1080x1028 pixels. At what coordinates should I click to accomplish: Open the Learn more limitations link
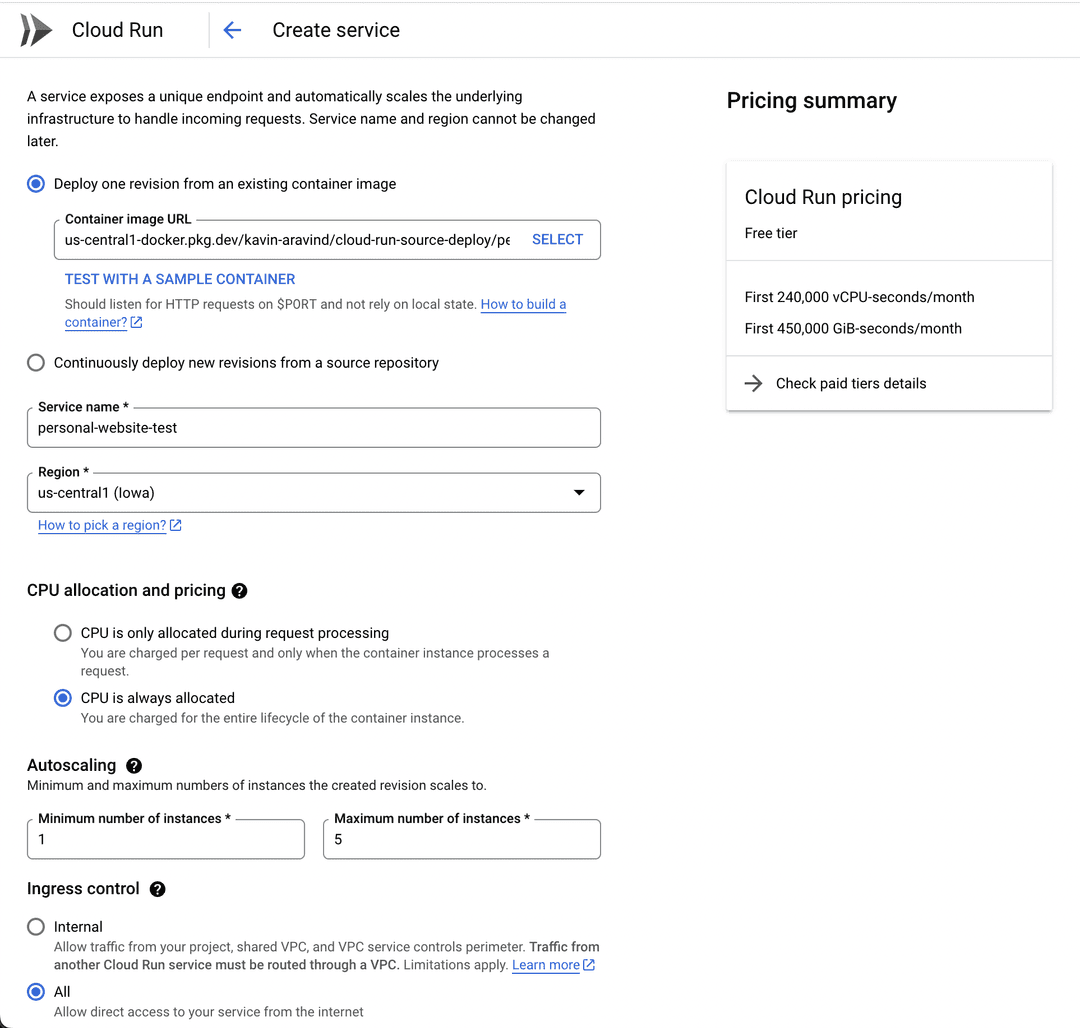(x=546, y=965)
